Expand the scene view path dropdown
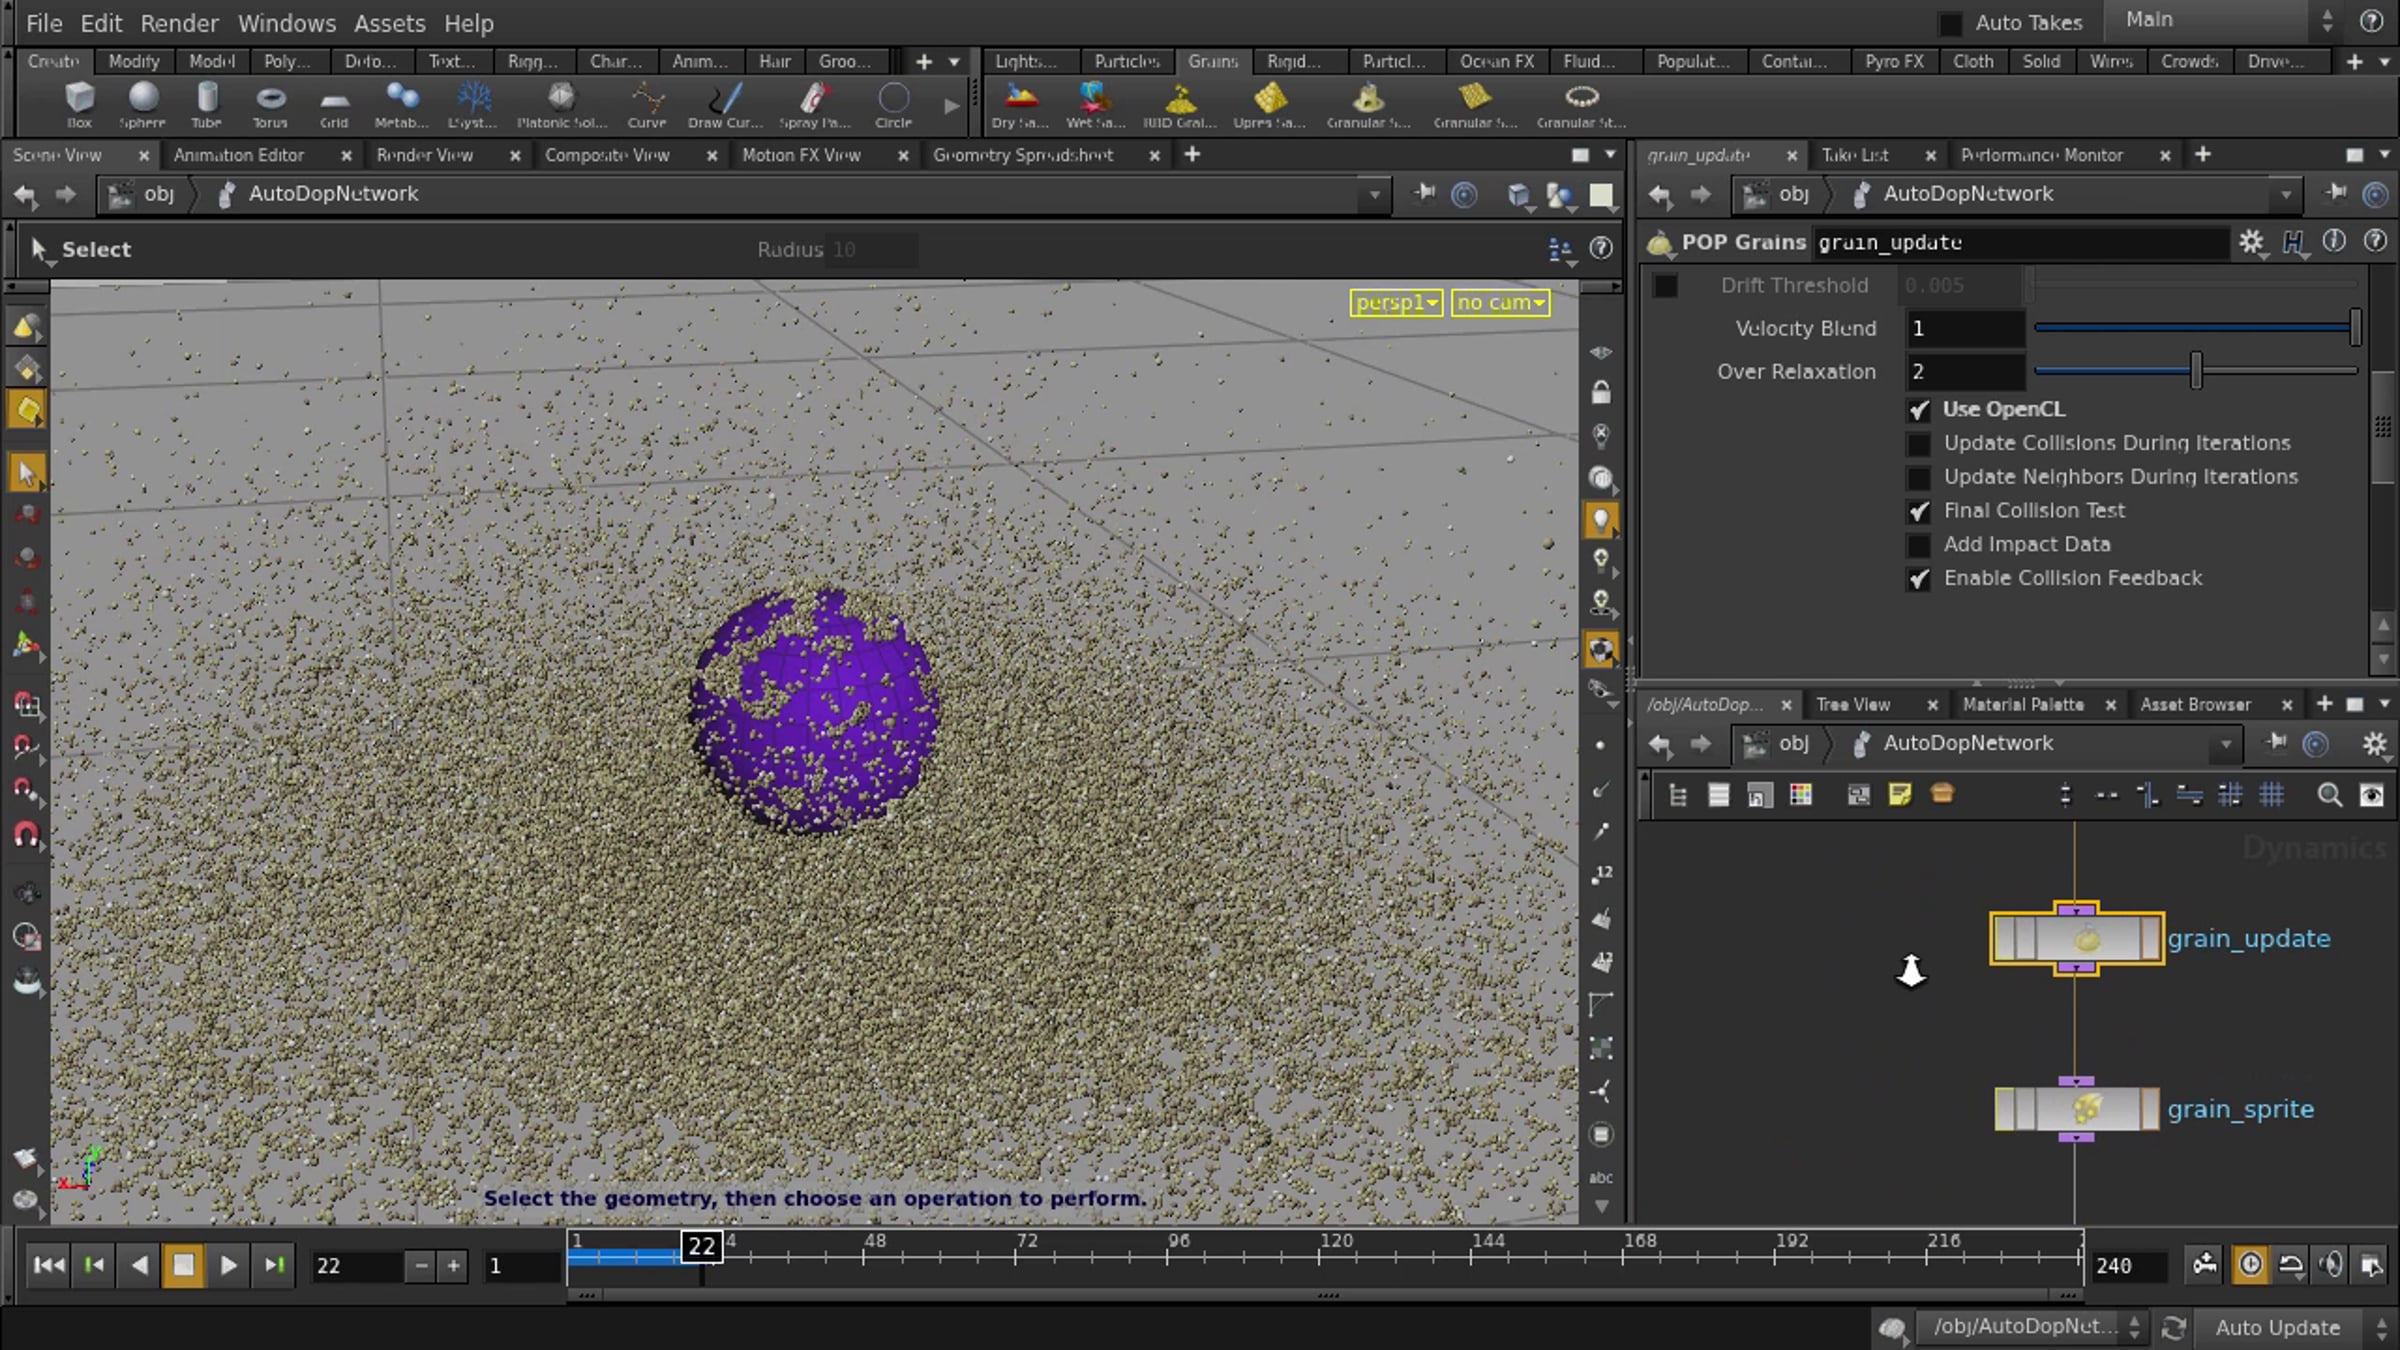2400x1350 pixels. pos(1375,195)
